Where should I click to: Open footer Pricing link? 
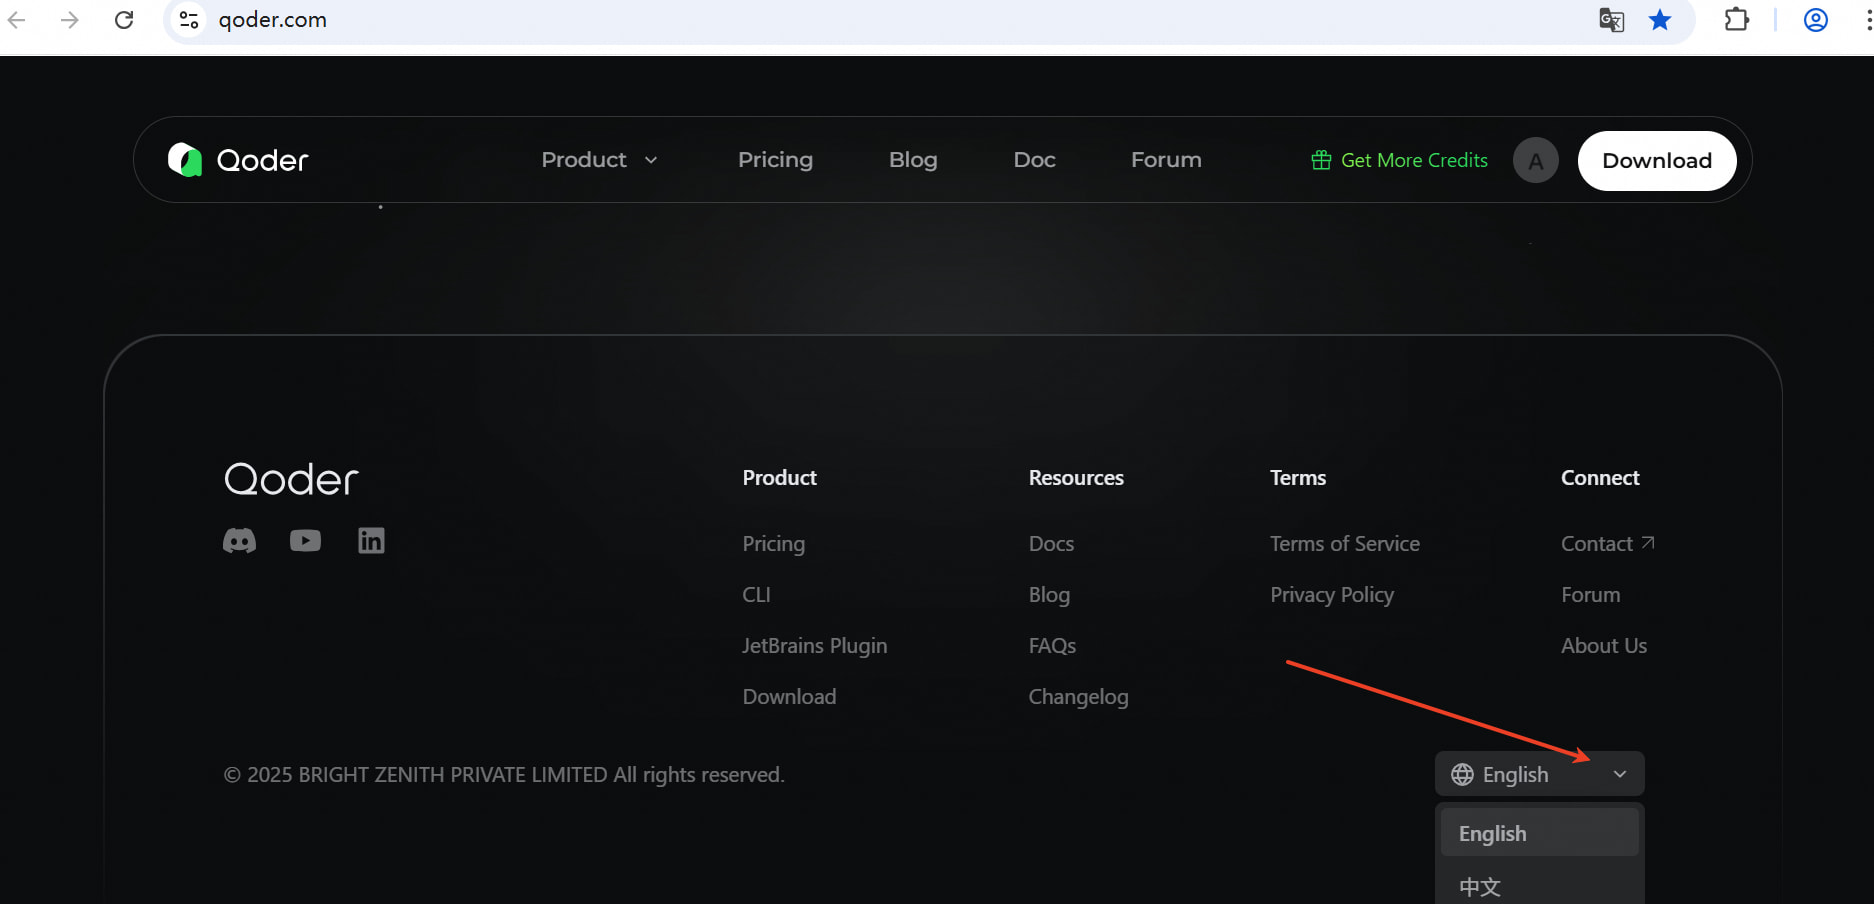[x=773, y=544]
